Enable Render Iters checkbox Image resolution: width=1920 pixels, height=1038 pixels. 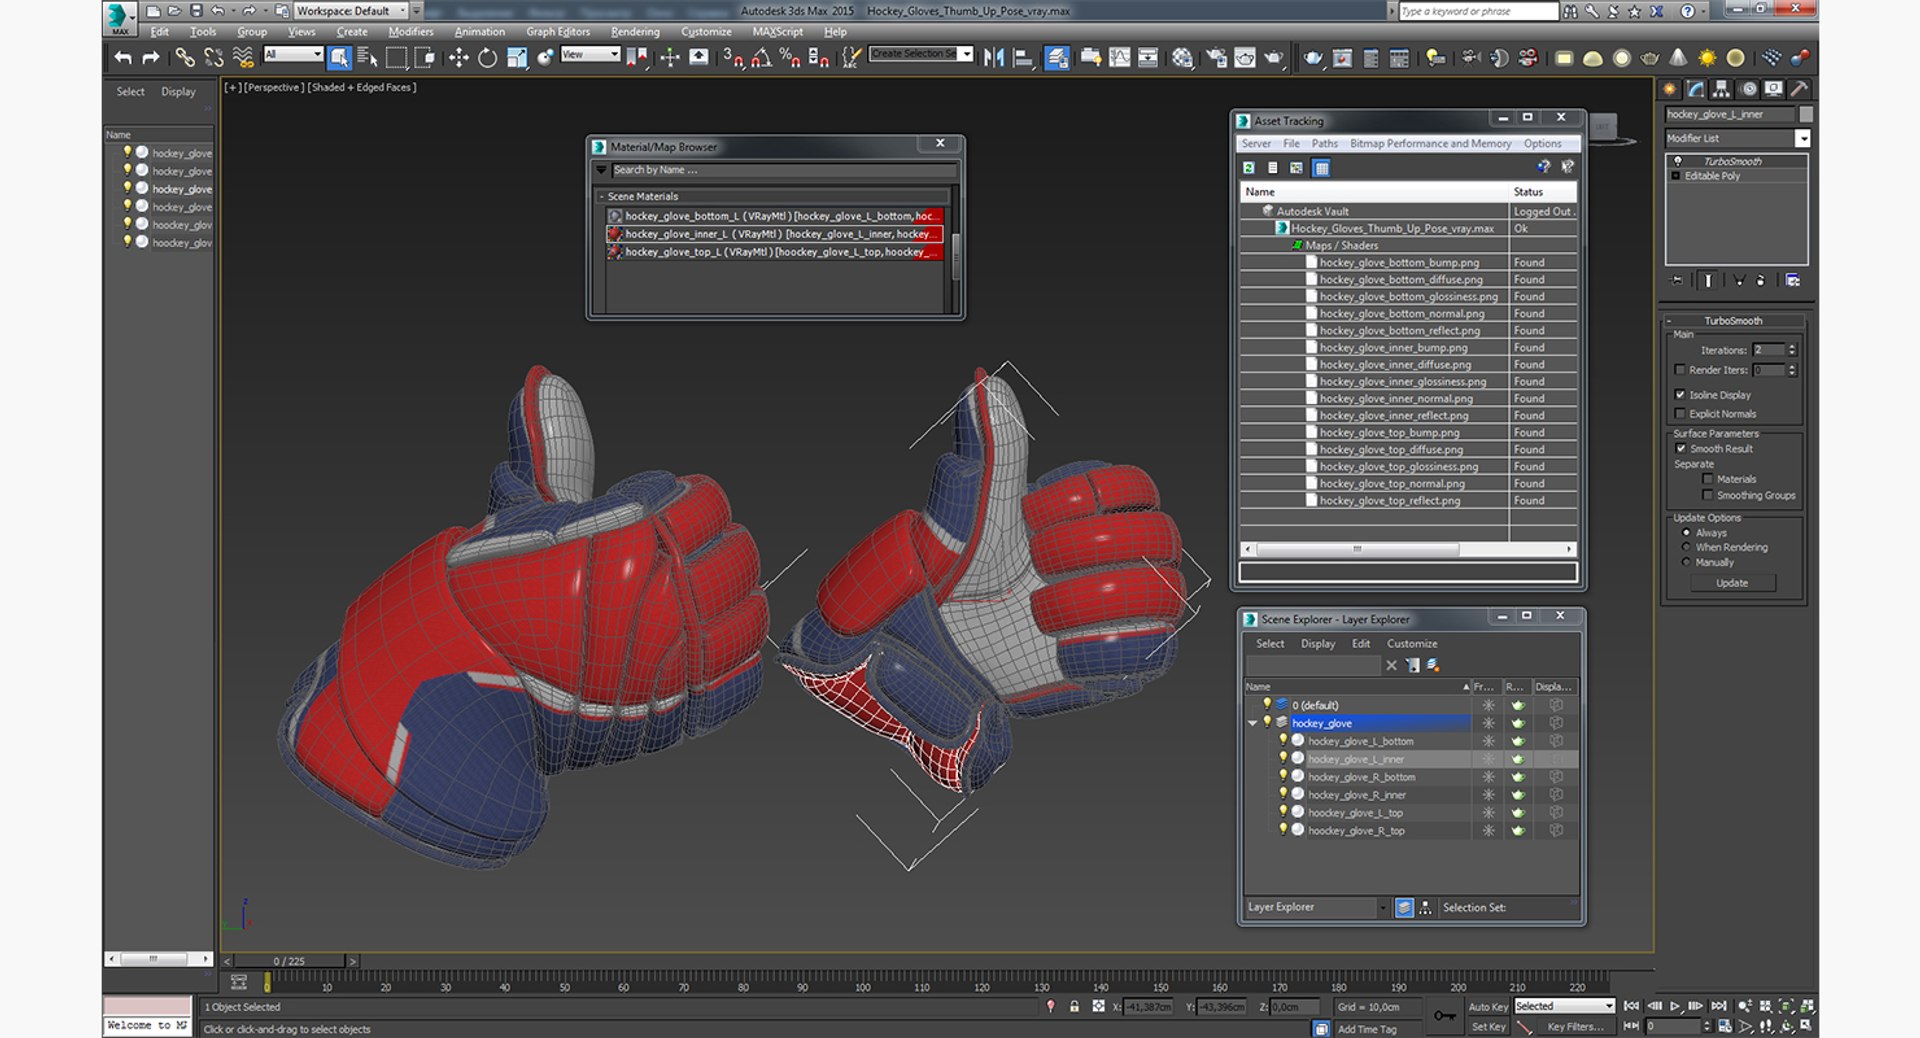click(1681, 370)
